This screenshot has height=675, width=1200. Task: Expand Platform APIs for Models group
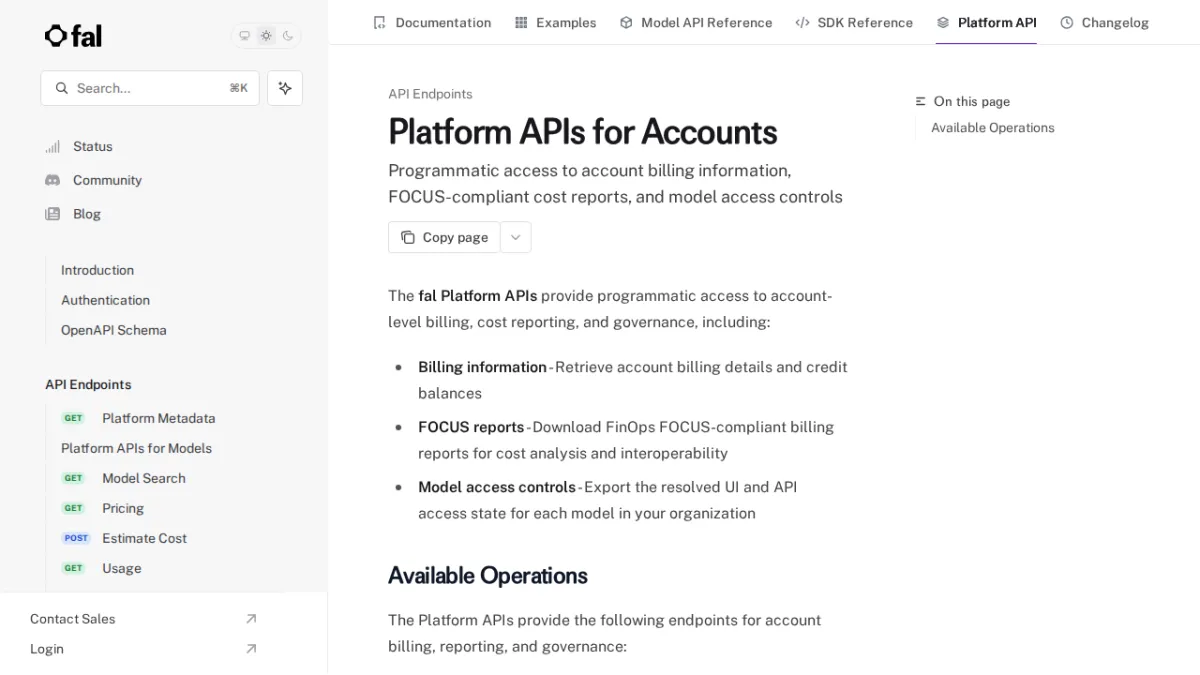136,448
